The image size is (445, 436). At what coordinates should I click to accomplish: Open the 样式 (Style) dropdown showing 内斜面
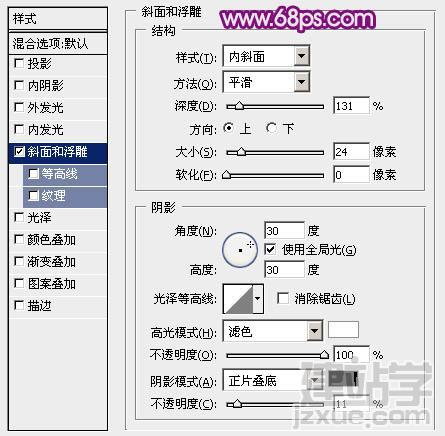pyautogui.click(x=266, y=56)
